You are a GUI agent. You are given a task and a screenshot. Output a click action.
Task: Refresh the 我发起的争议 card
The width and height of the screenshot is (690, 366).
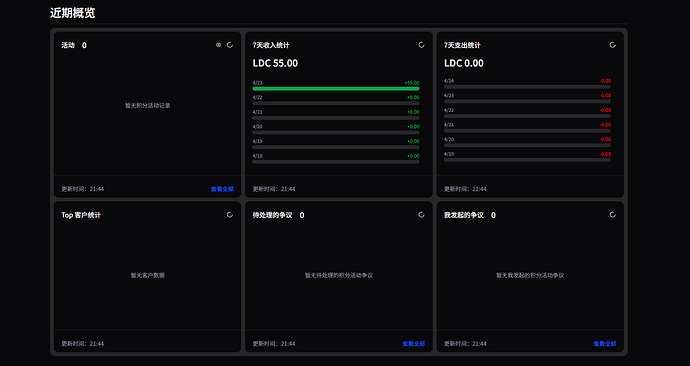point(612,215)
